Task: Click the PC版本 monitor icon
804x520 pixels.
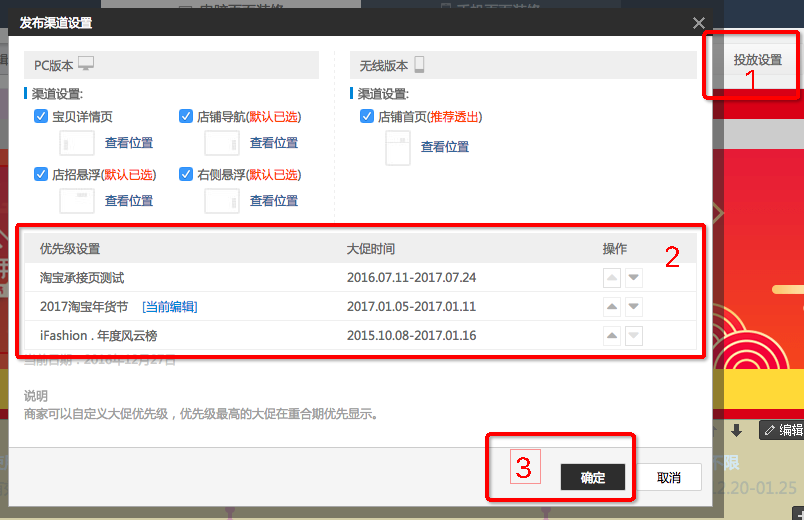Action: [x=86, y=64]
